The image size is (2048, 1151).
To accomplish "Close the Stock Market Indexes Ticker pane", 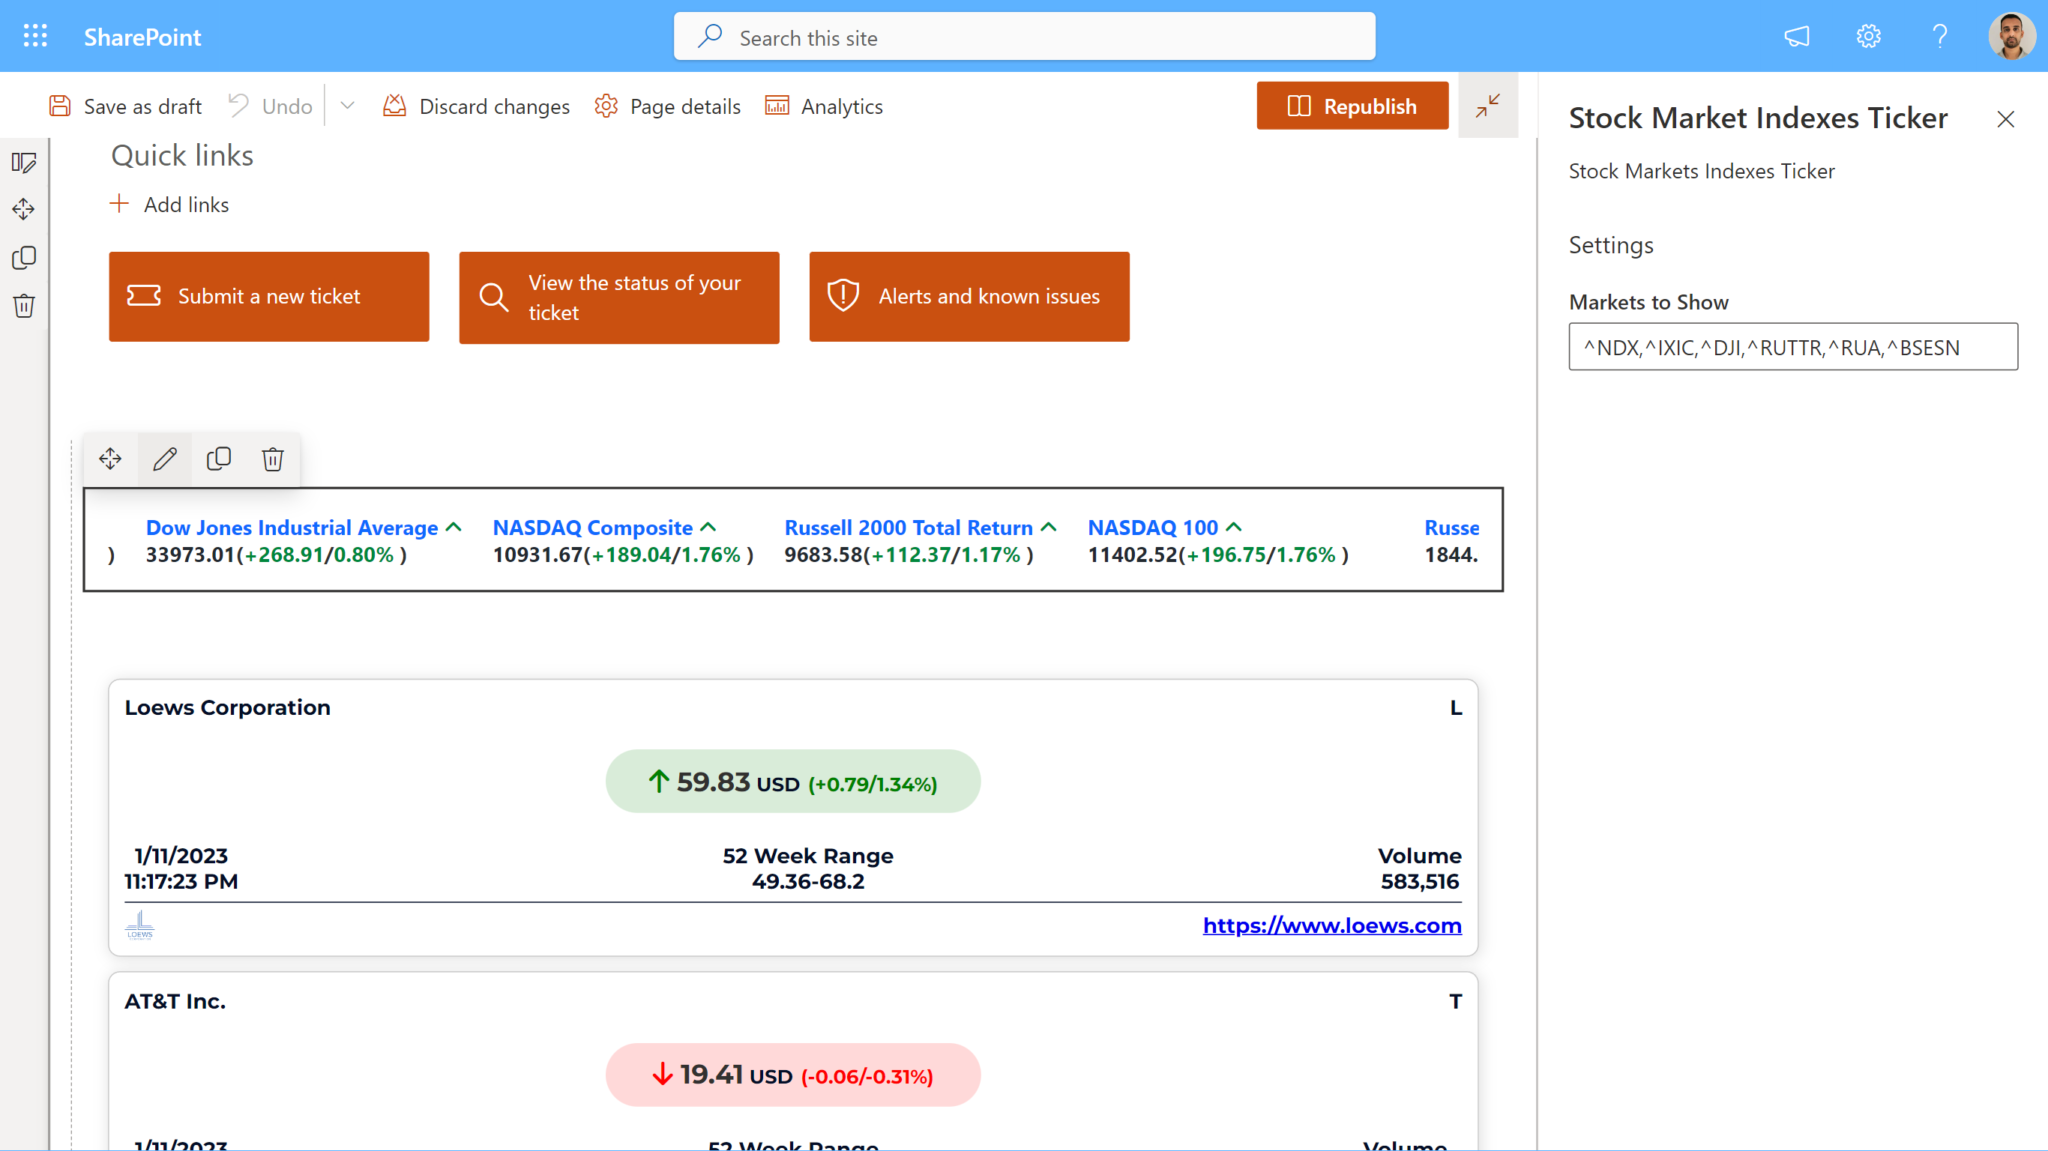I will (x=2005, y=119).
